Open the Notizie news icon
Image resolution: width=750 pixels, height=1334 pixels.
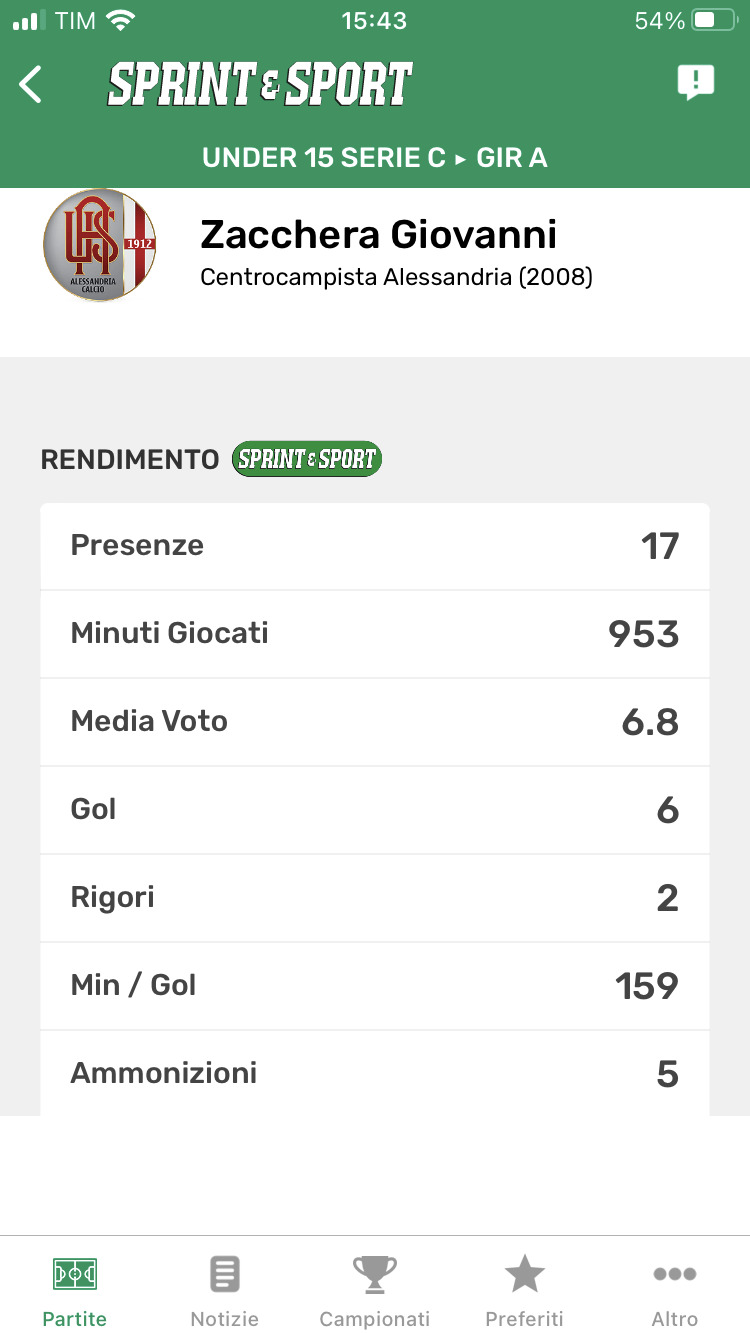pyautogui.click(x=225, y=1274)
